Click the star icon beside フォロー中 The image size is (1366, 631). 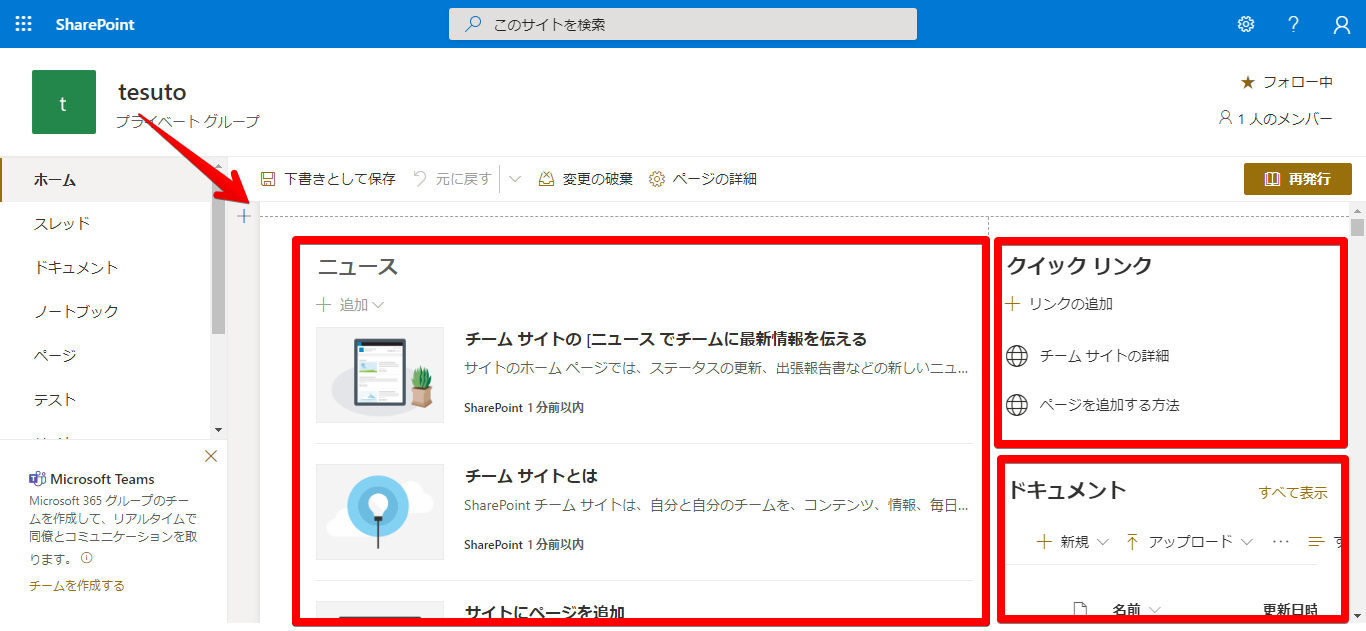pos(1248,82)
